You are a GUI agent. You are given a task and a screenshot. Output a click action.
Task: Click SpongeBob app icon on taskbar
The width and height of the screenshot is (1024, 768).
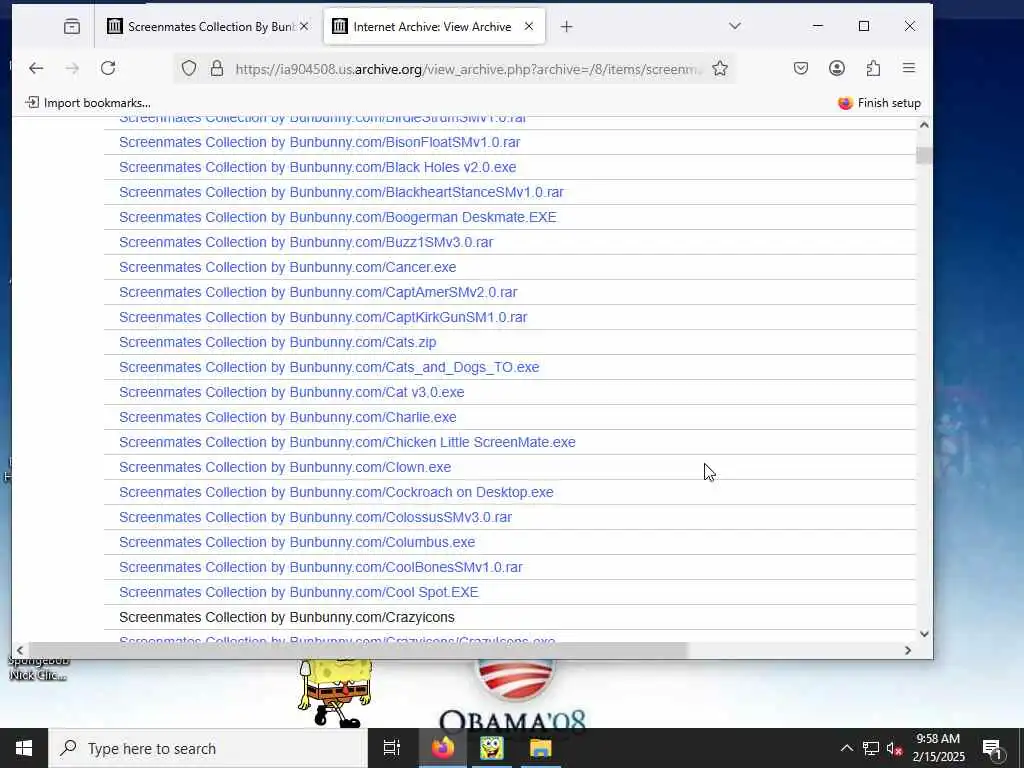click(x=492, y=748)
